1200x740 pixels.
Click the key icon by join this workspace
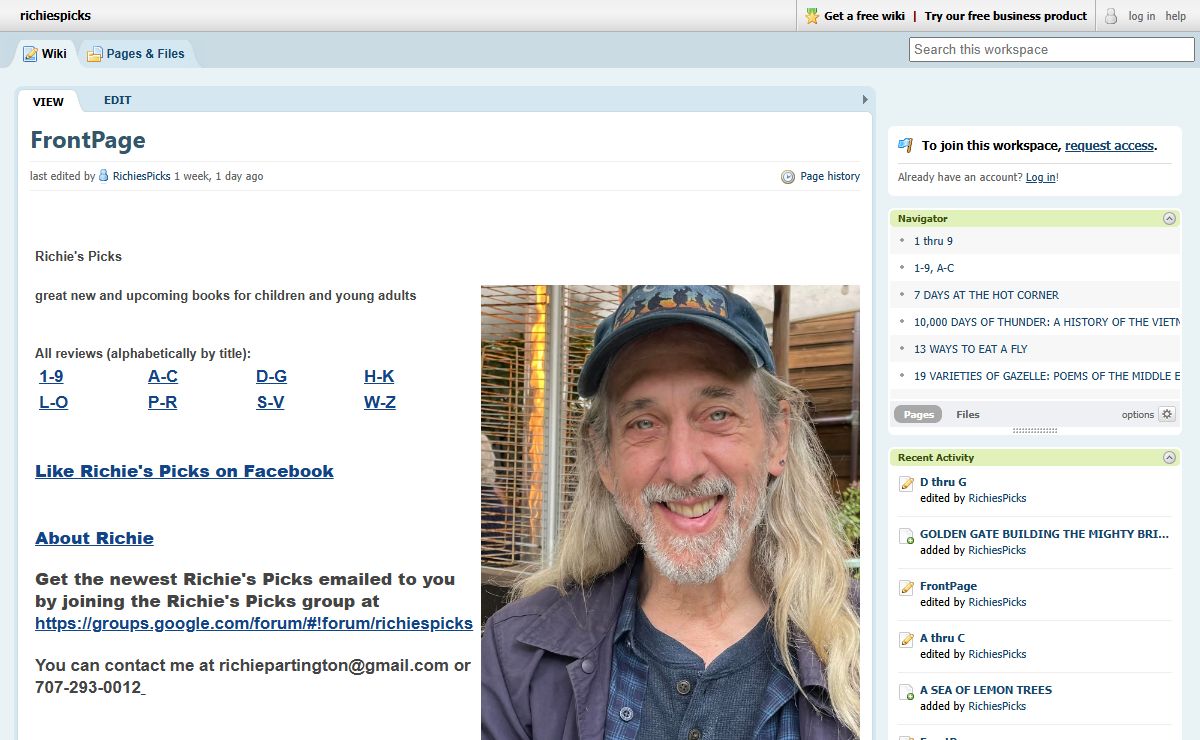coord(906,145)
